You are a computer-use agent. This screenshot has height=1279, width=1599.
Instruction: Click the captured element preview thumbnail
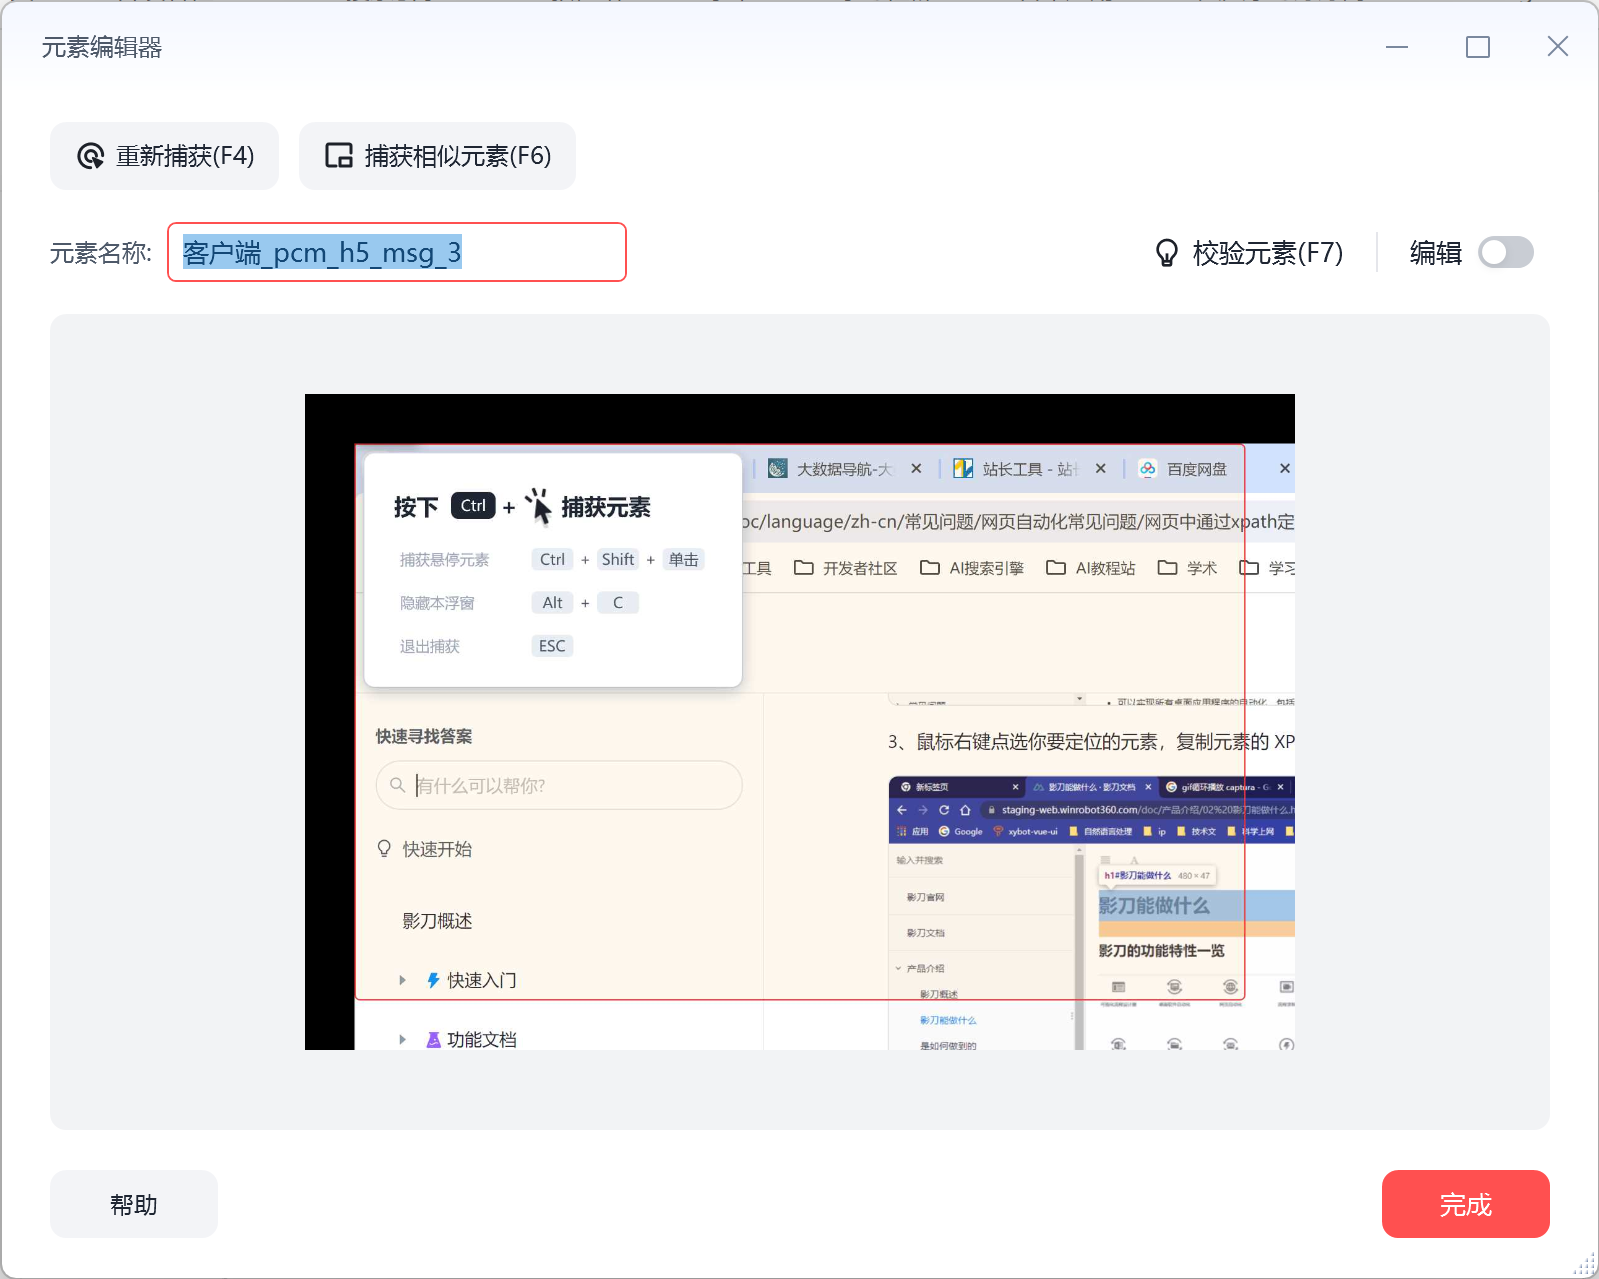tap(800, 722)
